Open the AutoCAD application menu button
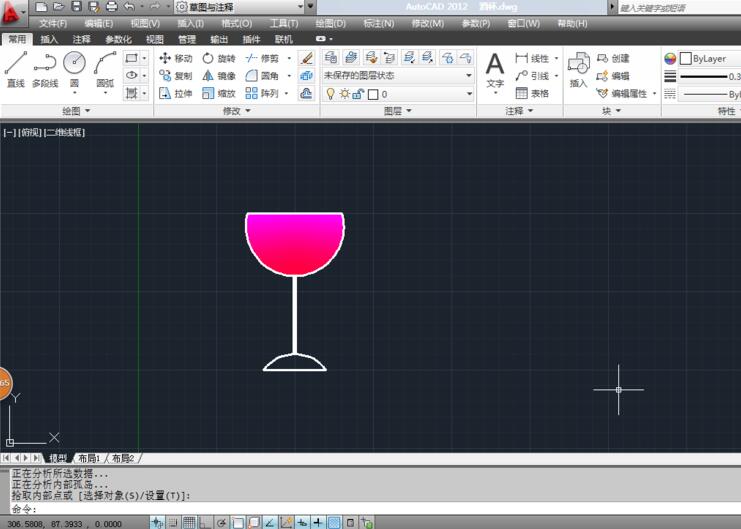Screen dimensions: 741x529 tap(12, 12)
